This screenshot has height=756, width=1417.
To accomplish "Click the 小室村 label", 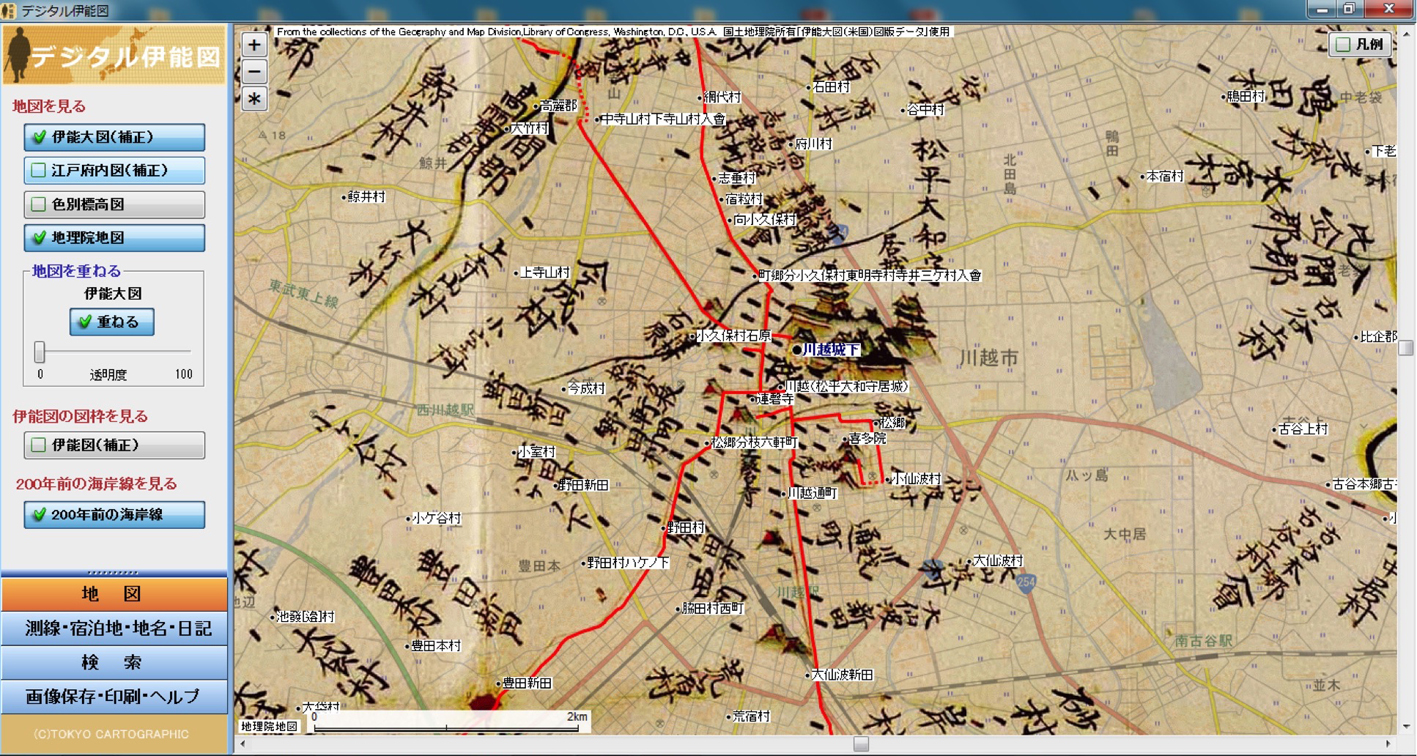I will [x=537, y=452].
